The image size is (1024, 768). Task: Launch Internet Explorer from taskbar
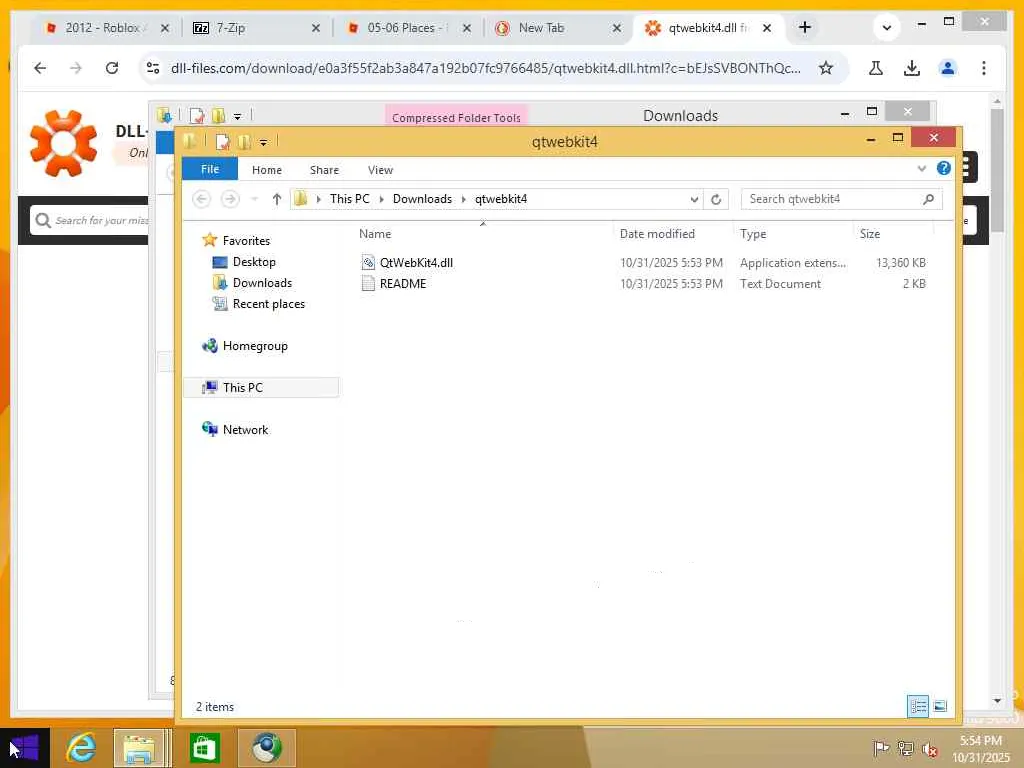82,747
